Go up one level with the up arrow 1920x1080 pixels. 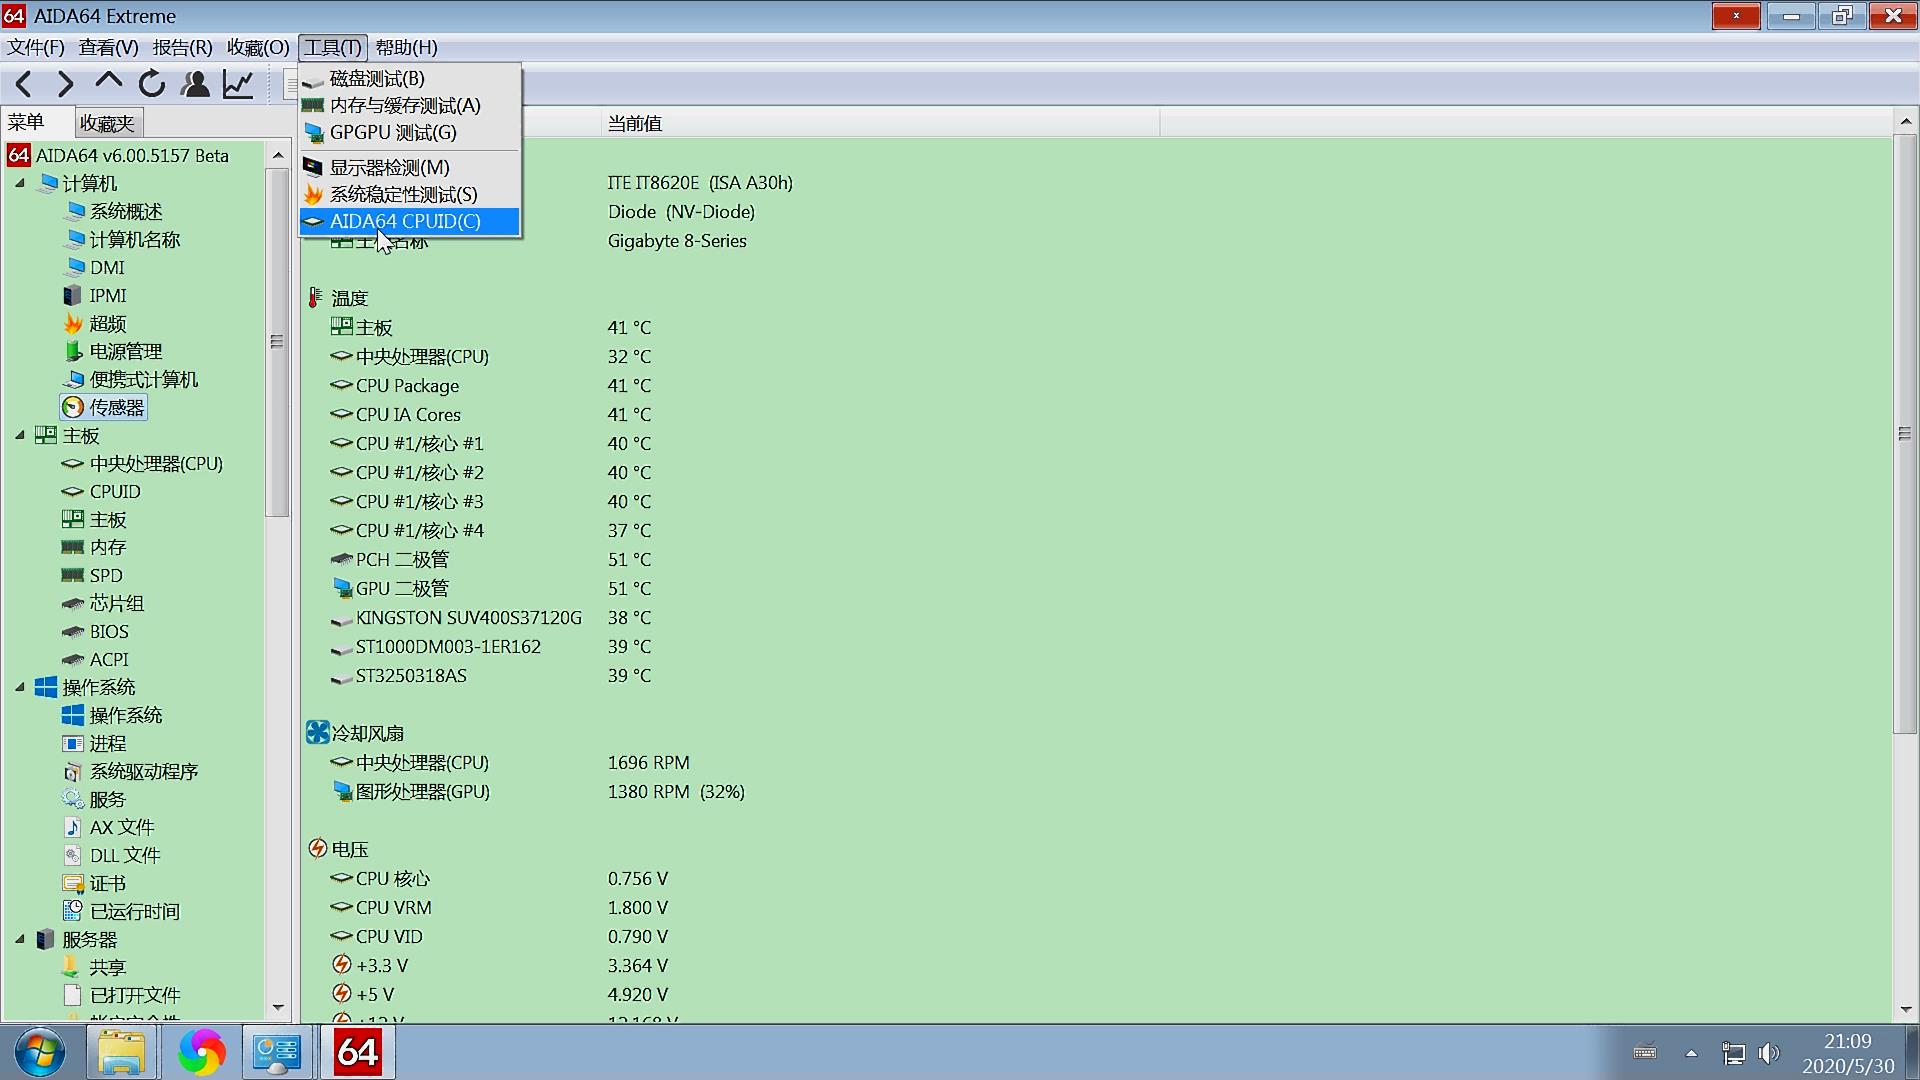coord(108,83)
